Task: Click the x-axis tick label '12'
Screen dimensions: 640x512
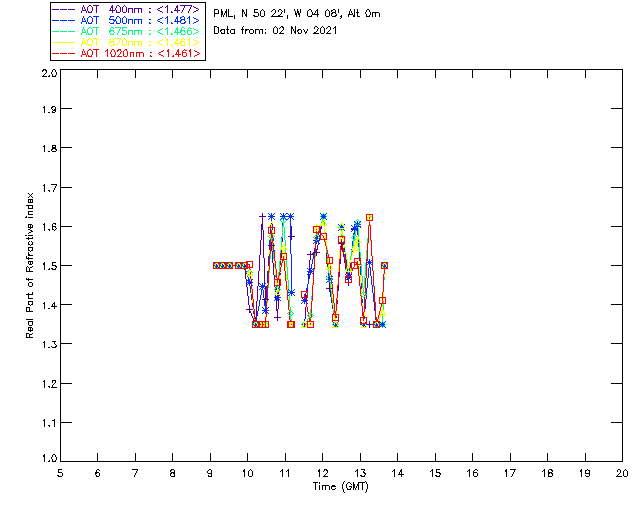Action: 322,473
